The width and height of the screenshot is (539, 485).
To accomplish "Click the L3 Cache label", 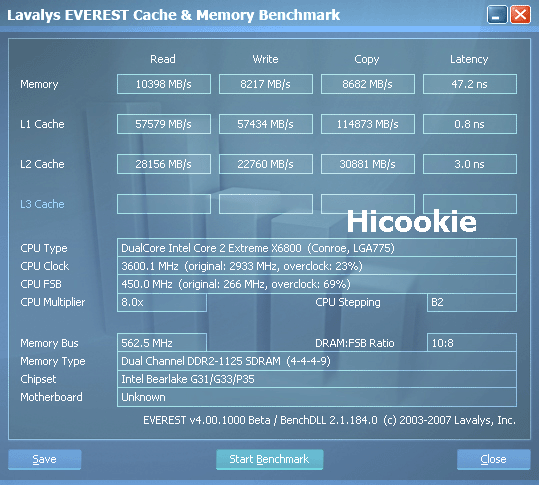I will (42, 204).
